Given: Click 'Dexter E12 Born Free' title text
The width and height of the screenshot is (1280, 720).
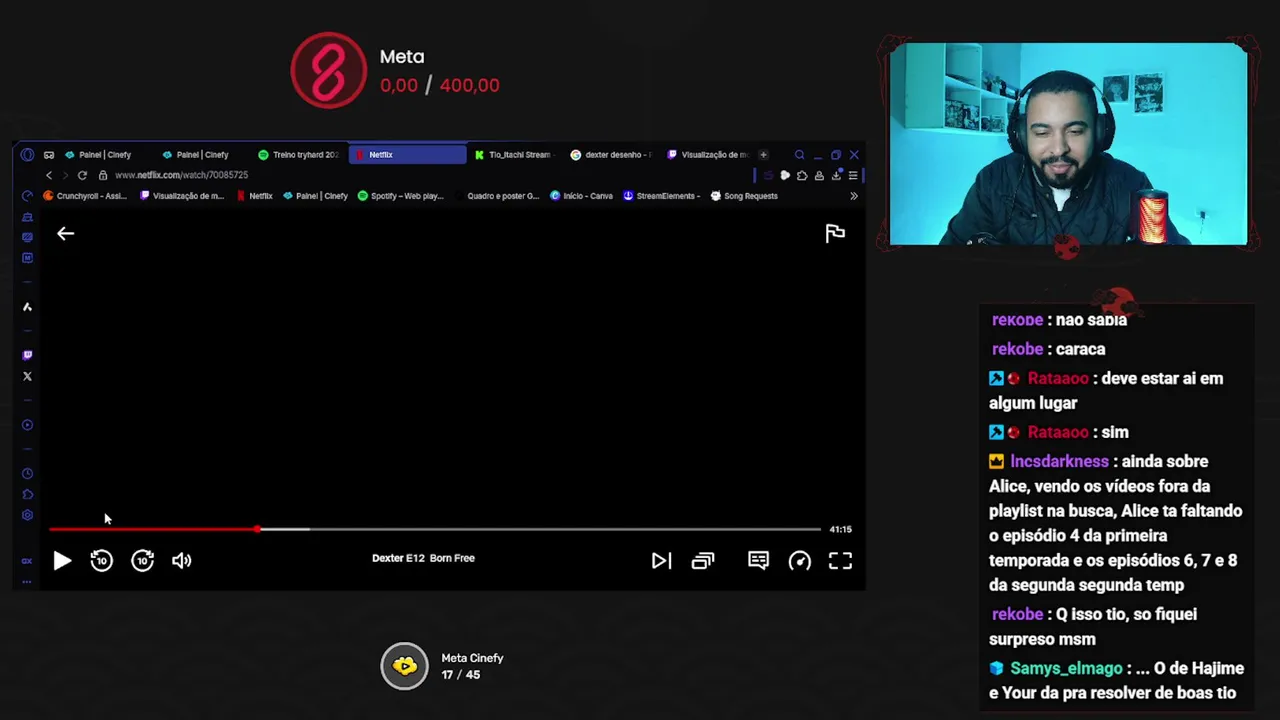Looking at the screenshot, I should pyautogui.click(x=423, y=558).
